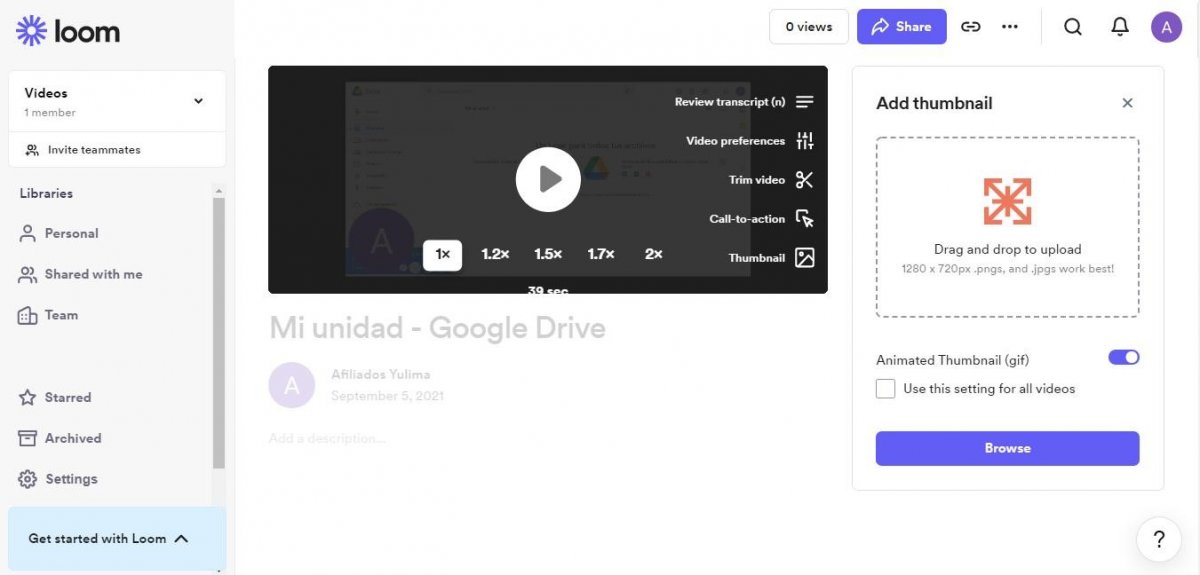Click the 1 member text
The width and height of the screenshot is (1200, 575).
50,113
